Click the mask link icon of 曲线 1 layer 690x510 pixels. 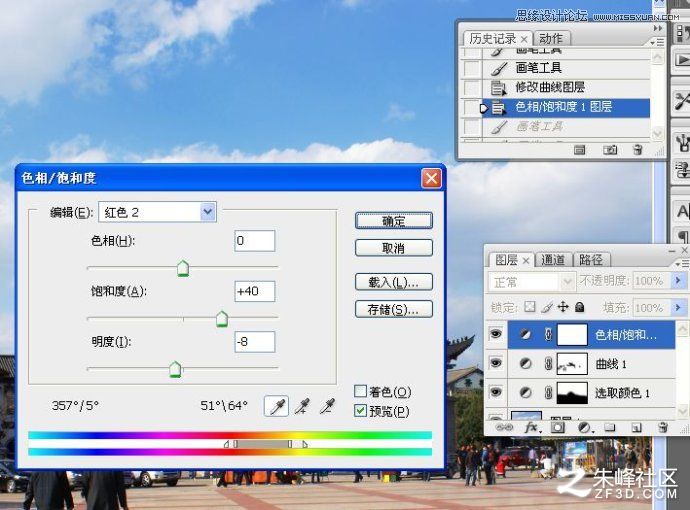548,364
